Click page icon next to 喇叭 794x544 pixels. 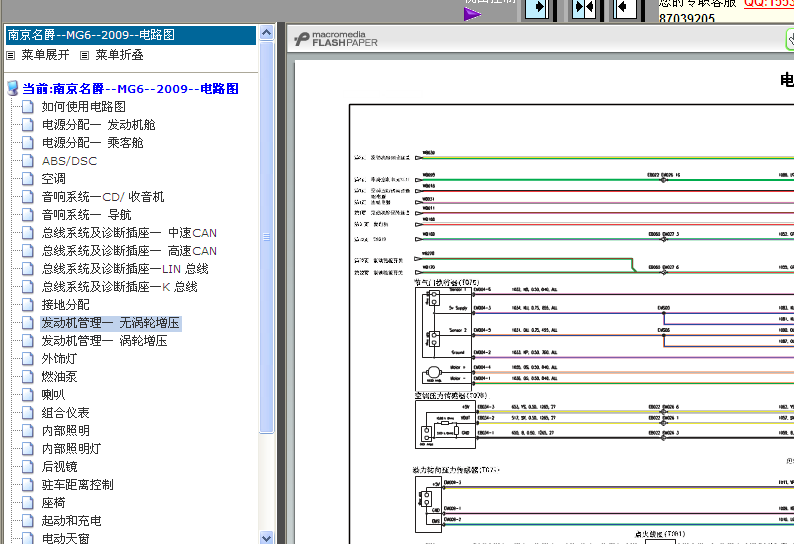[28, 395]
